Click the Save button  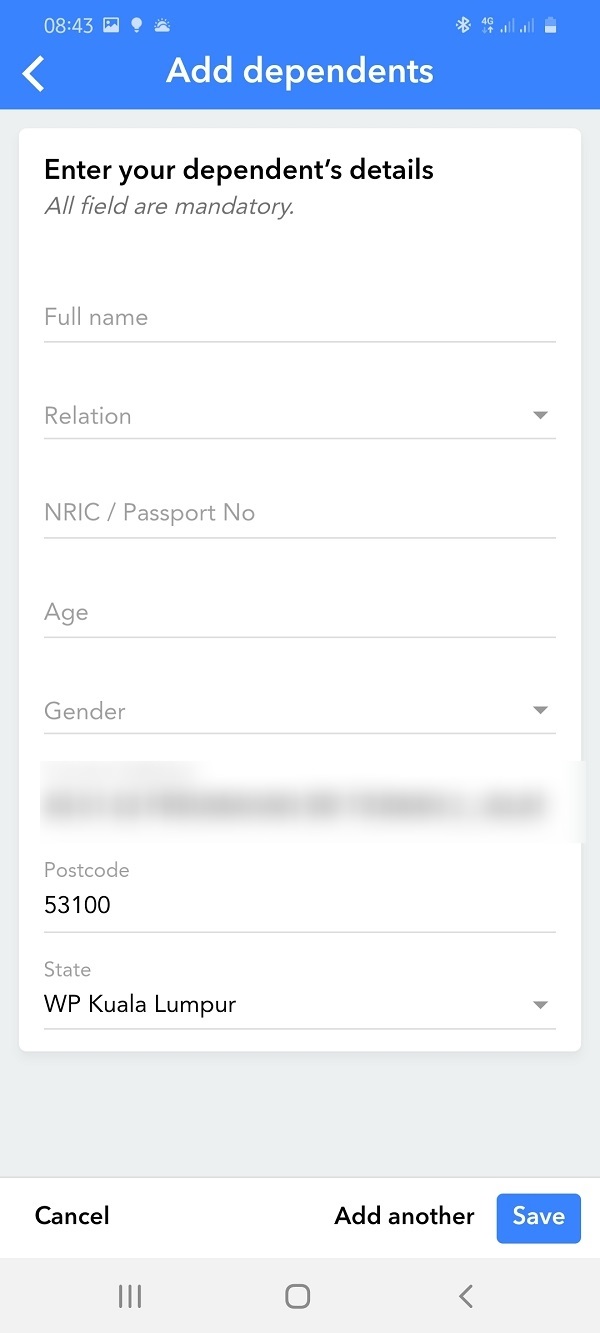click(x=538, y=1217)
